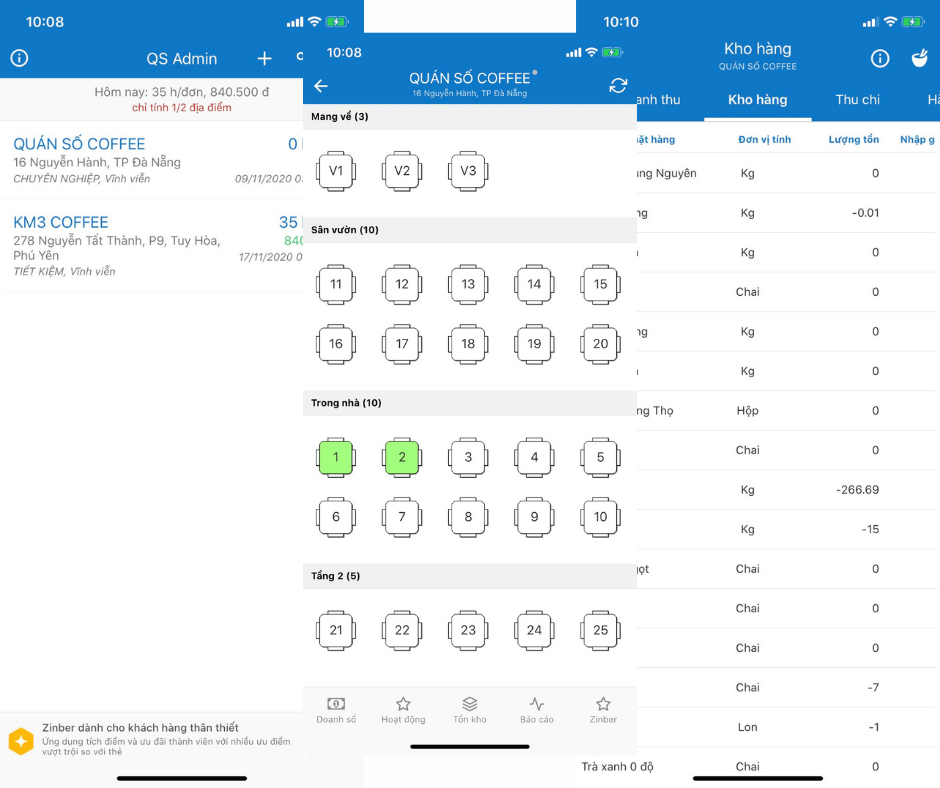Select second floor table 21
Screen dimensions: 940x788
[336, 630]
